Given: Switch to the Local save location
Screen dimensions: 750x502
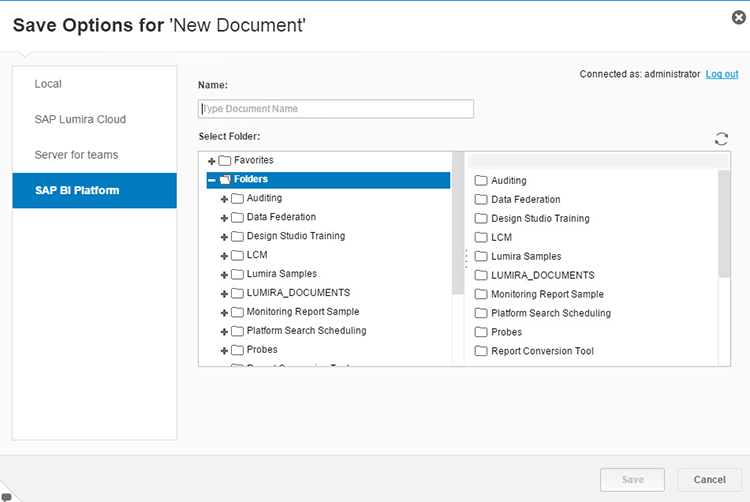Looking at the screenshot, I should [x=48, y=84].
